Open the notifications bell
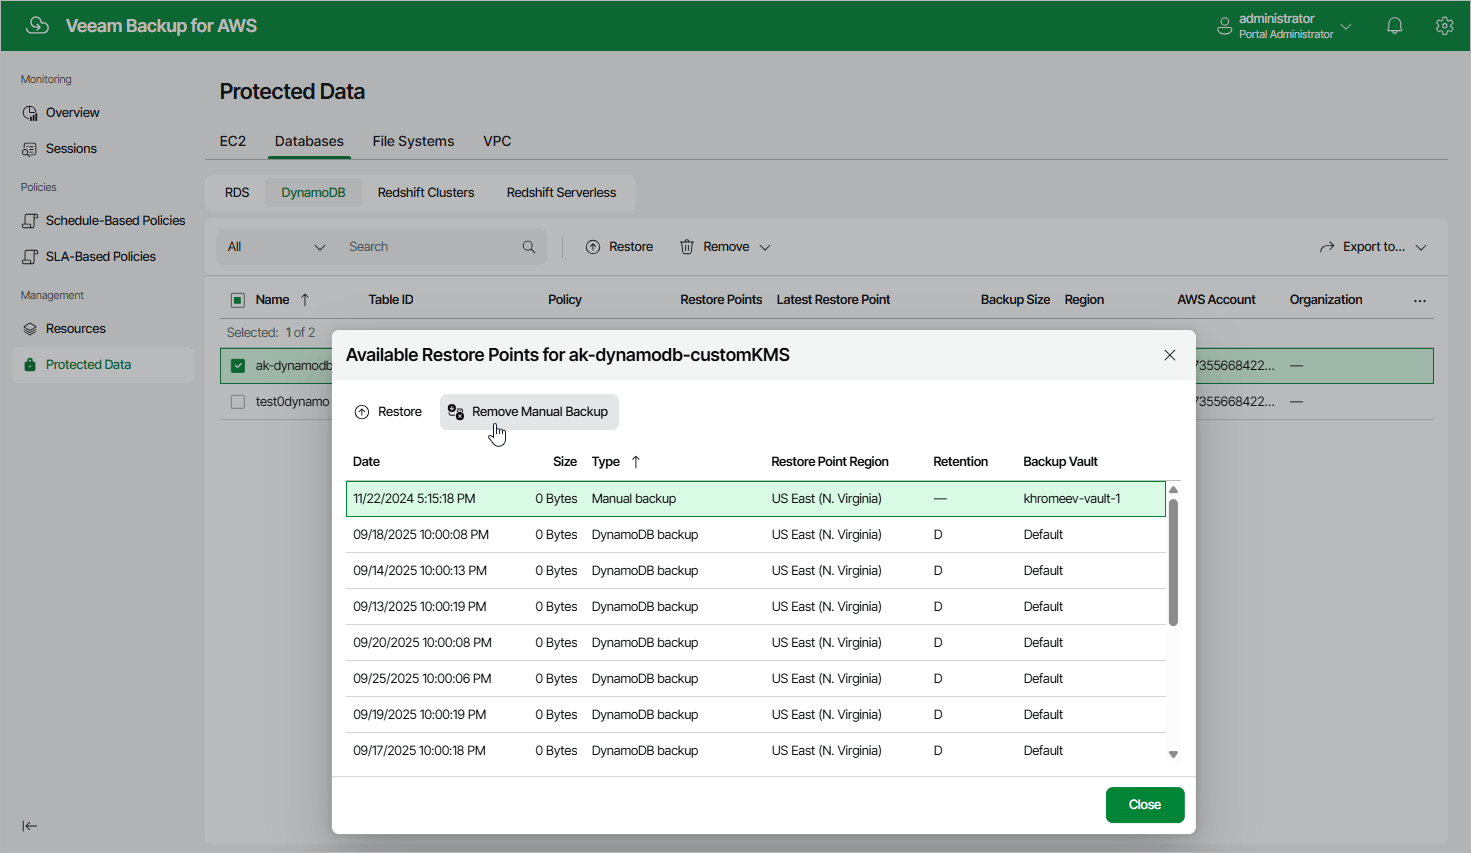1471x853 pixels. coord(1395,25)
